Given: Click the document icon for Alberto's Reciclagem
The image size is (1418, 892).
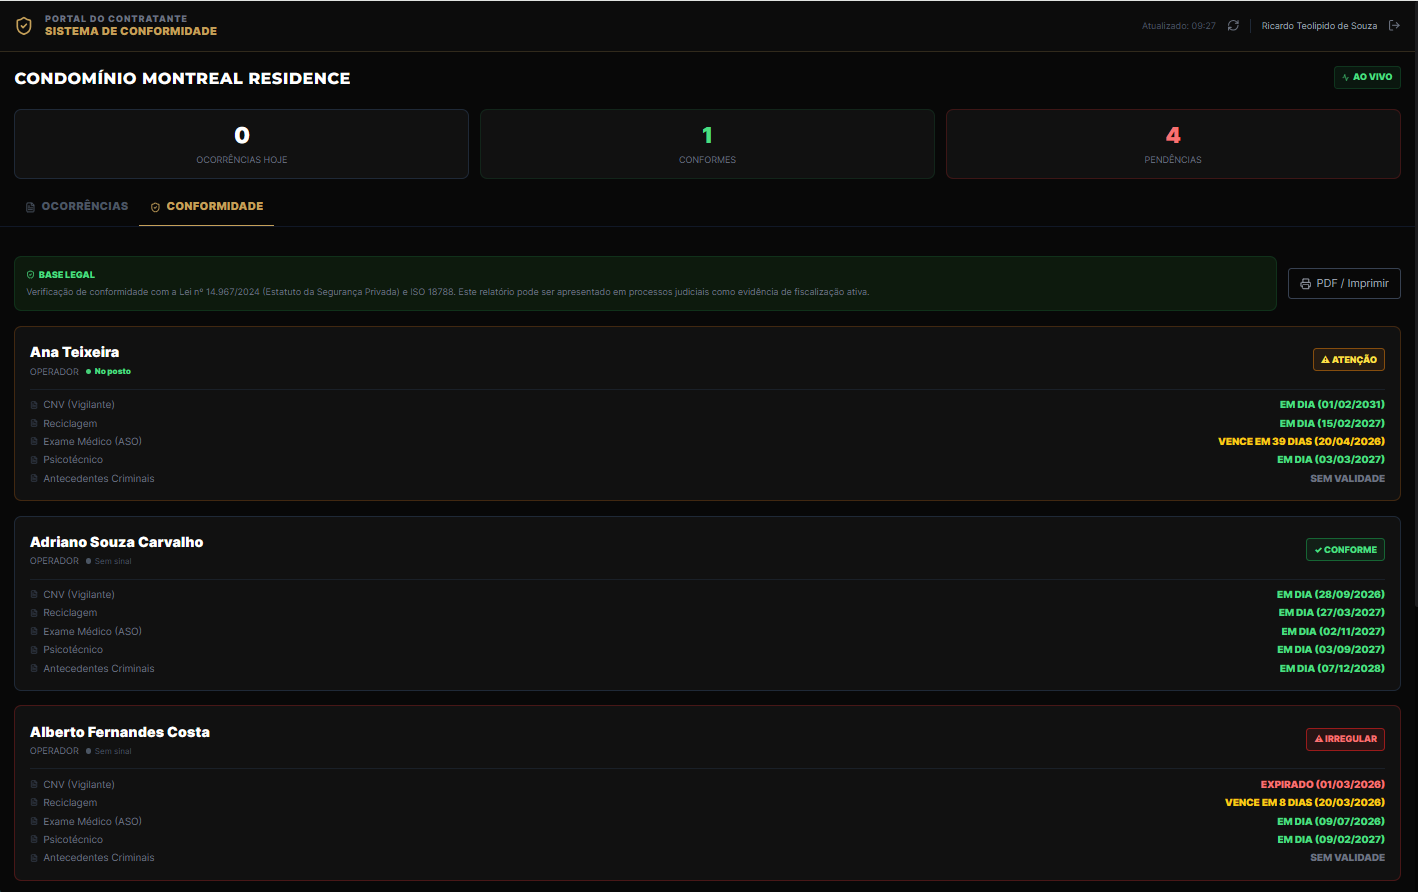Looking at the screenshot, I should coord(34,803).
